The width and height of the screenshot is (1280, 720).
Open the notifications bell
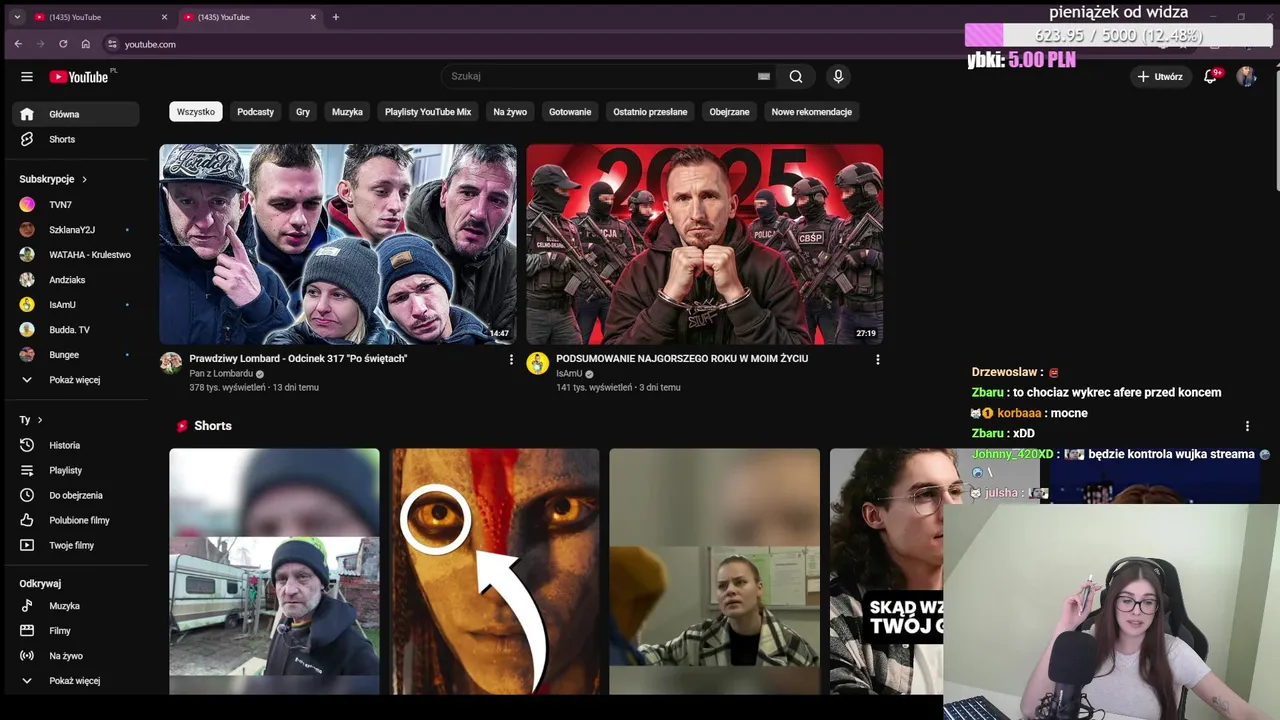click(1210, 76)
